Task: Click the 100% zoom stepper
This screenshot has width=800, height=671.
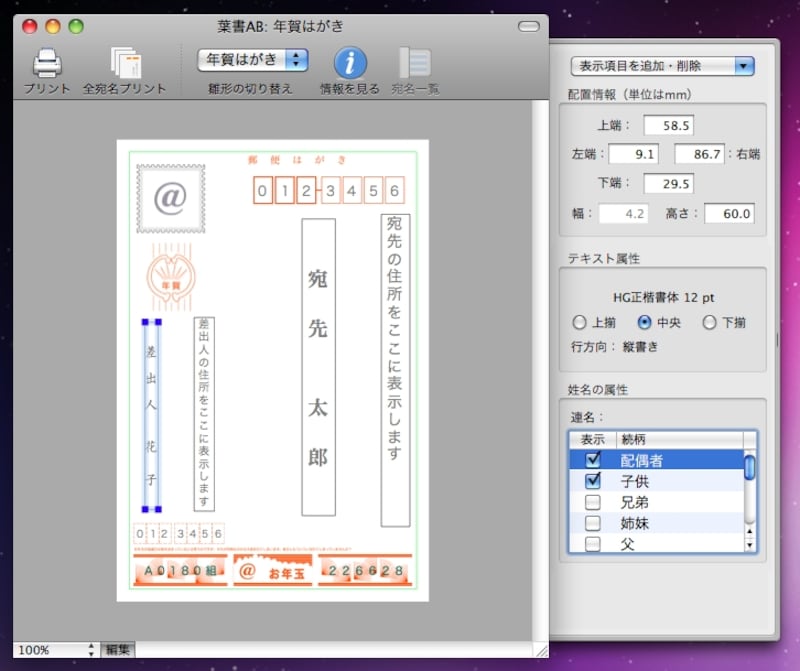Action: (92, 650)
